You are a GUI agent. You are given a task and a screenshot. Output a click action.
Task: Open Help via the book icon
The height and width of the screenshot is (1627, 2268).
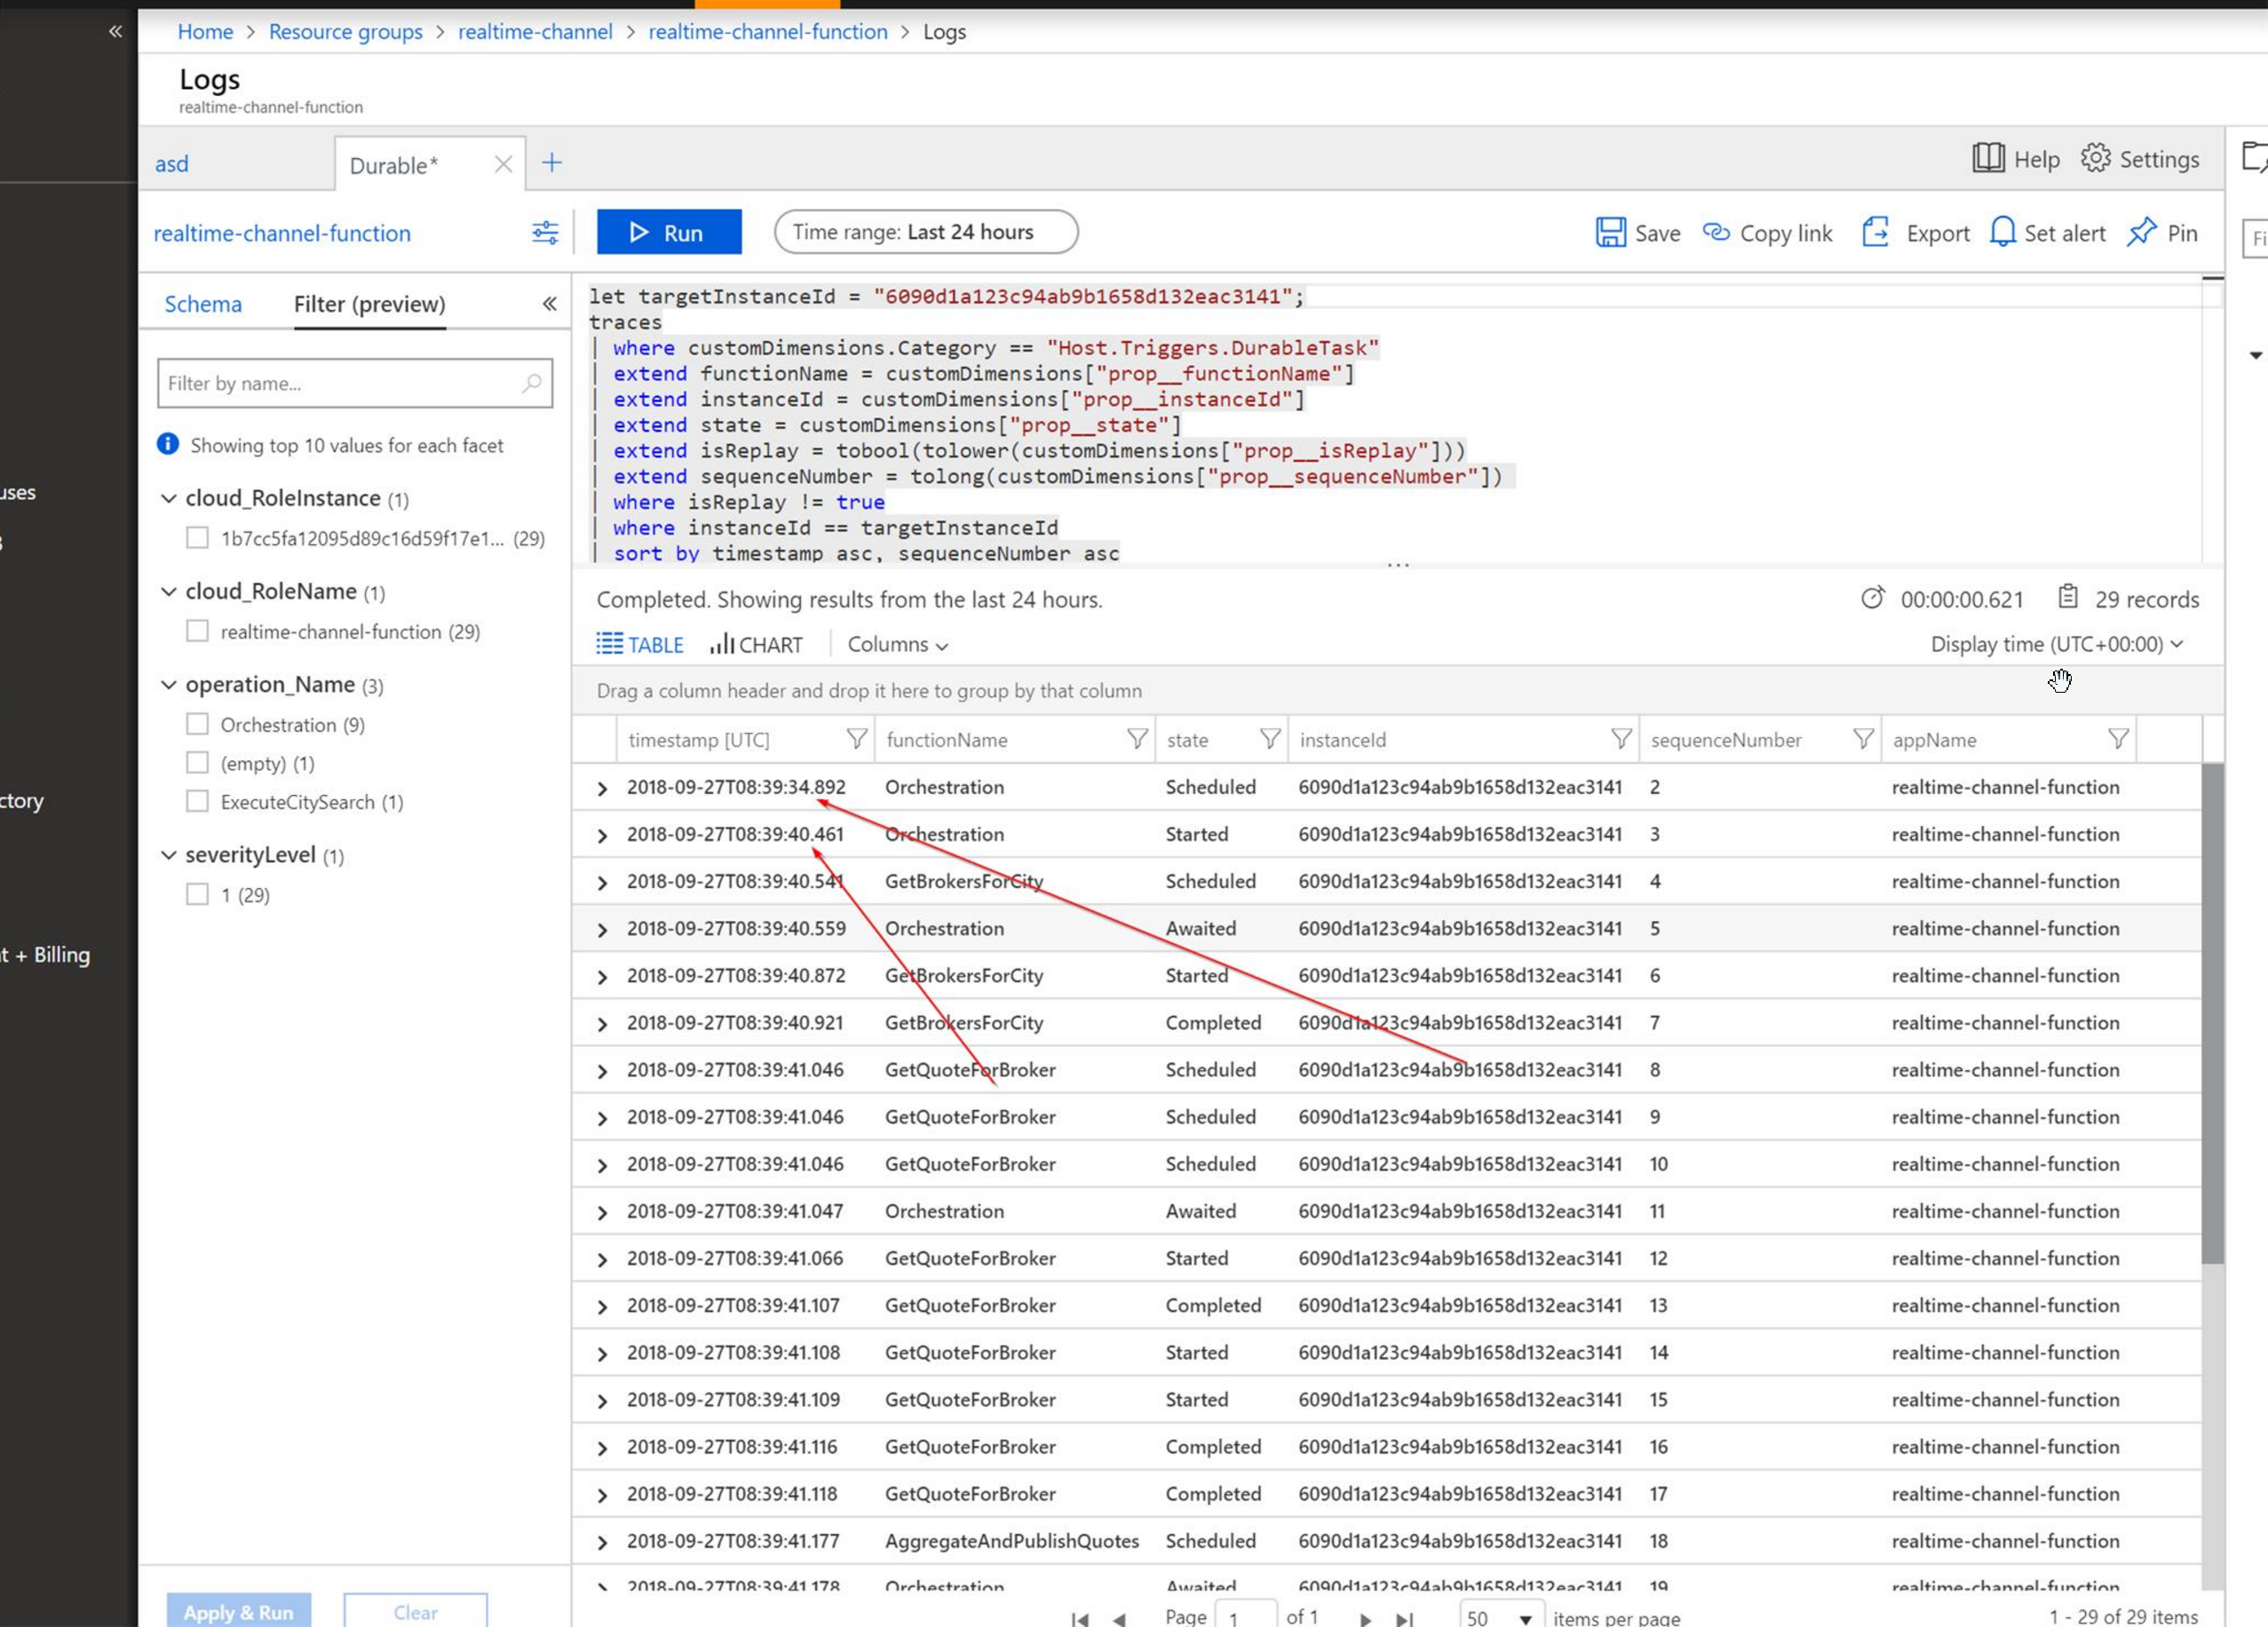[1988, 159]
